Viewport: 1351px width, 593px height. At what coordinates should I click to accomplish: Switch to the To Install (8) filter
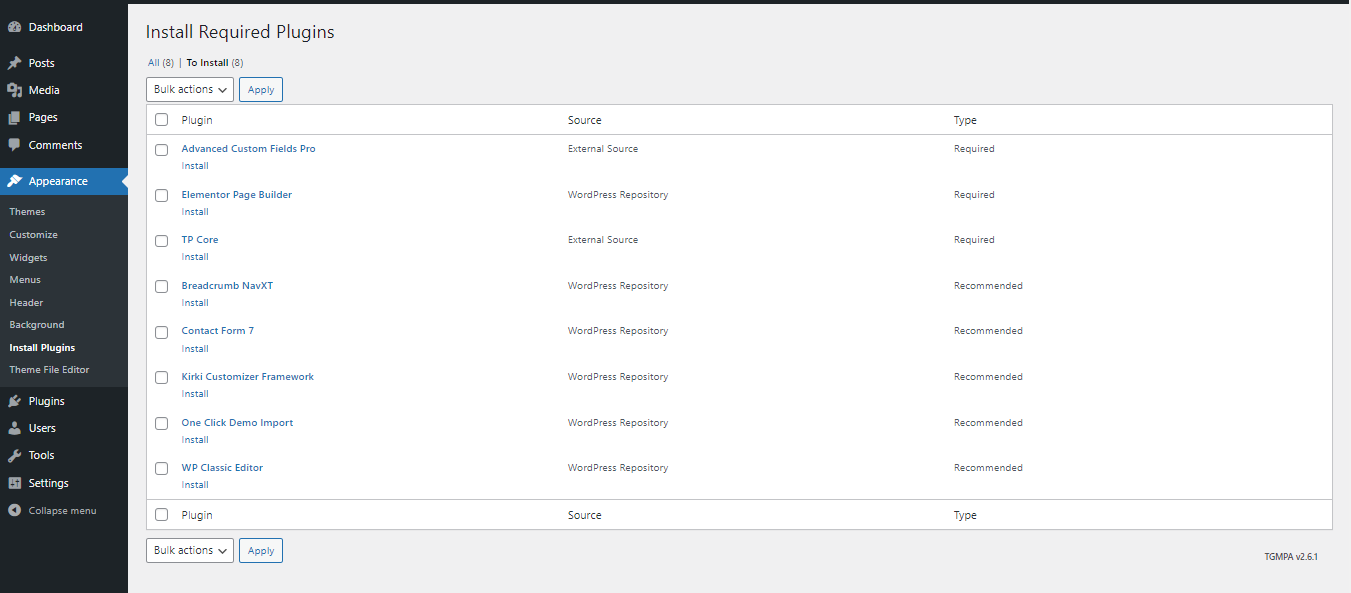pos(215,63)
